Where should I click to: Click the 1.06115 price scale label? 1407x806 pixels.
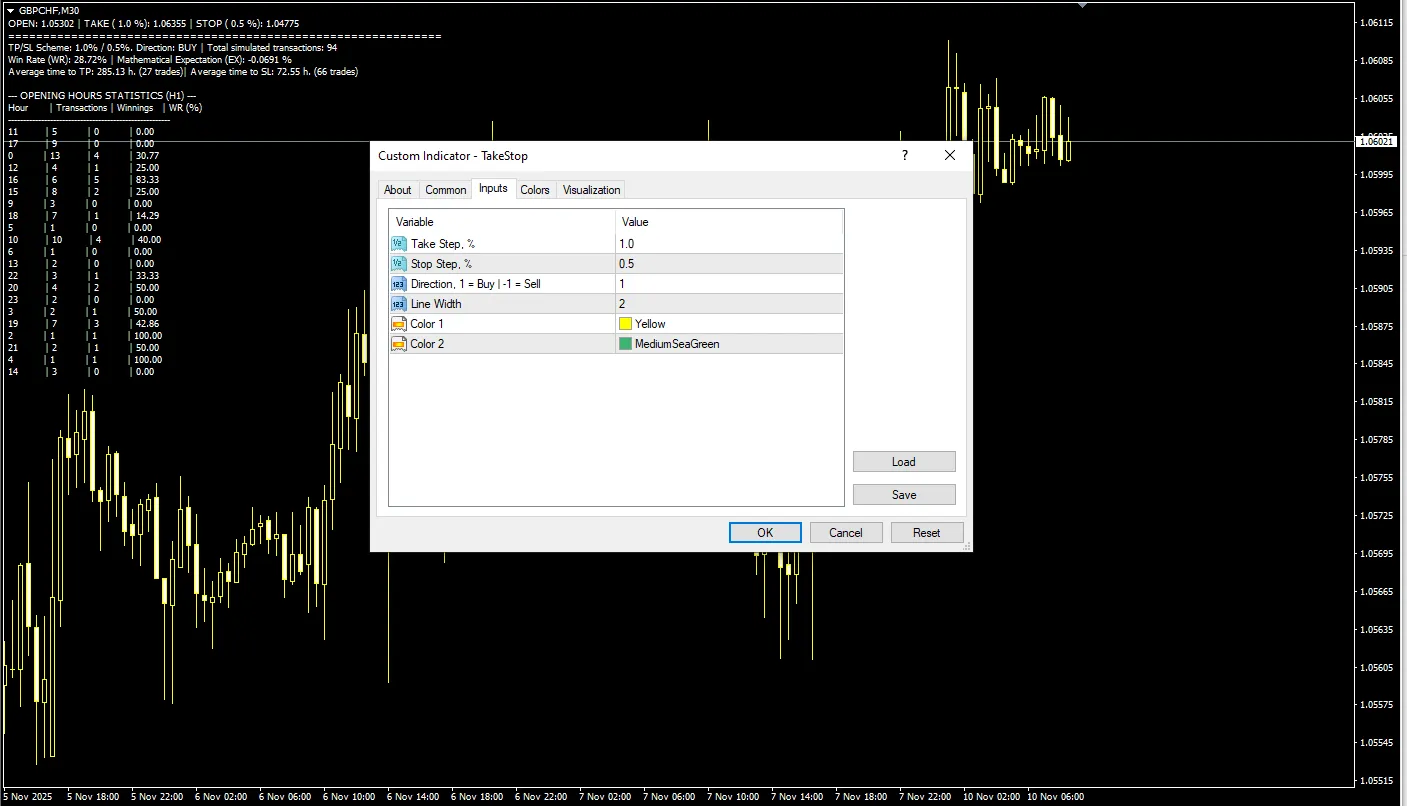click(1378, 22)
